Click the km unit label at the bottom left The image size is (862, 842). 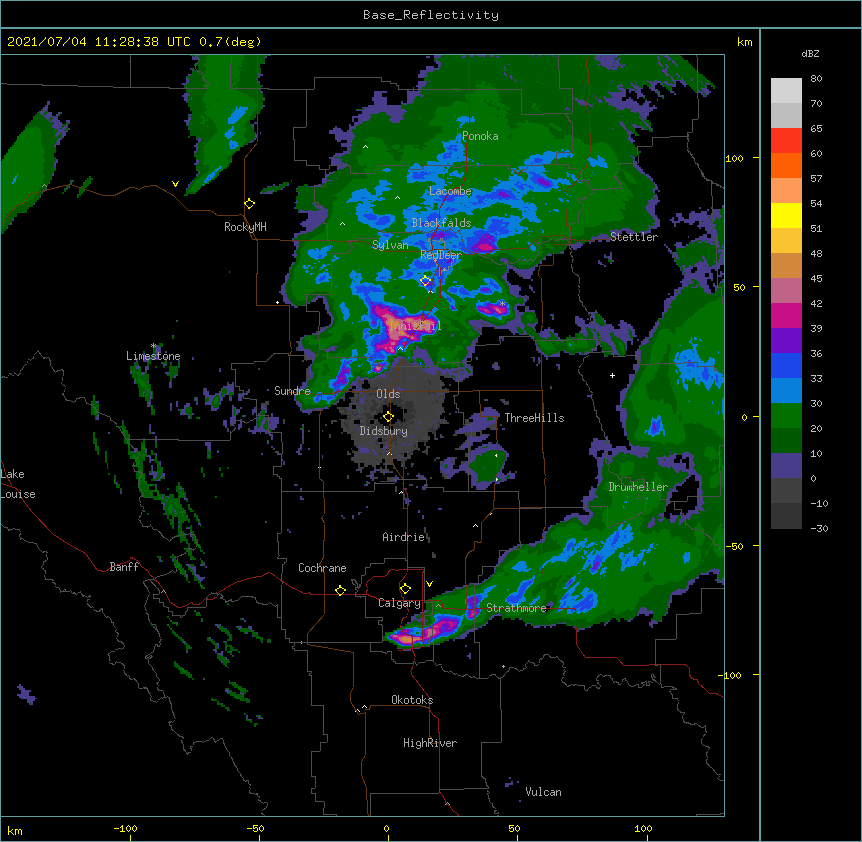[15, 831]
